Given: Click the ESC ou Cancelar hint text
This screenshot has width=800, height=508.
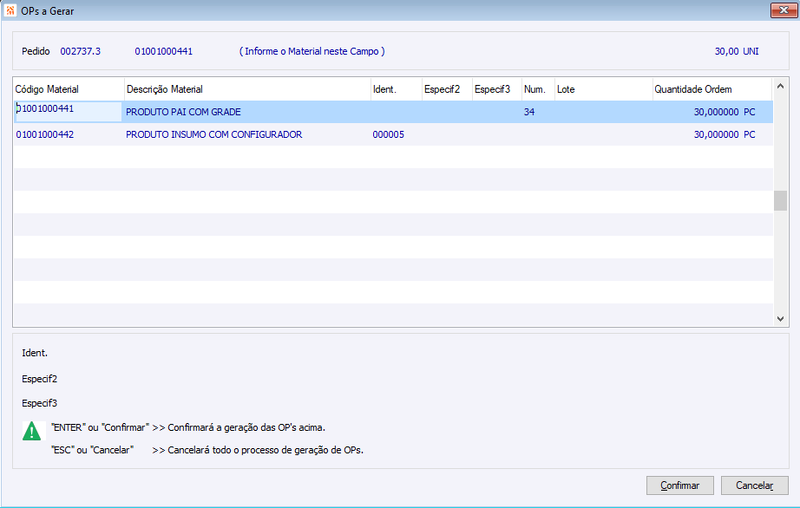Looking at the screenshot, I should pyautogui.click(x=207, y=450).
